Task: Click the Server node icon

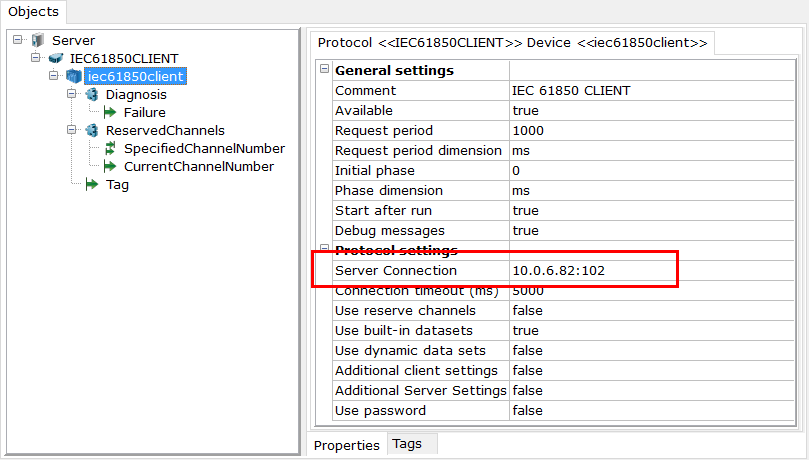Action: 38,40
